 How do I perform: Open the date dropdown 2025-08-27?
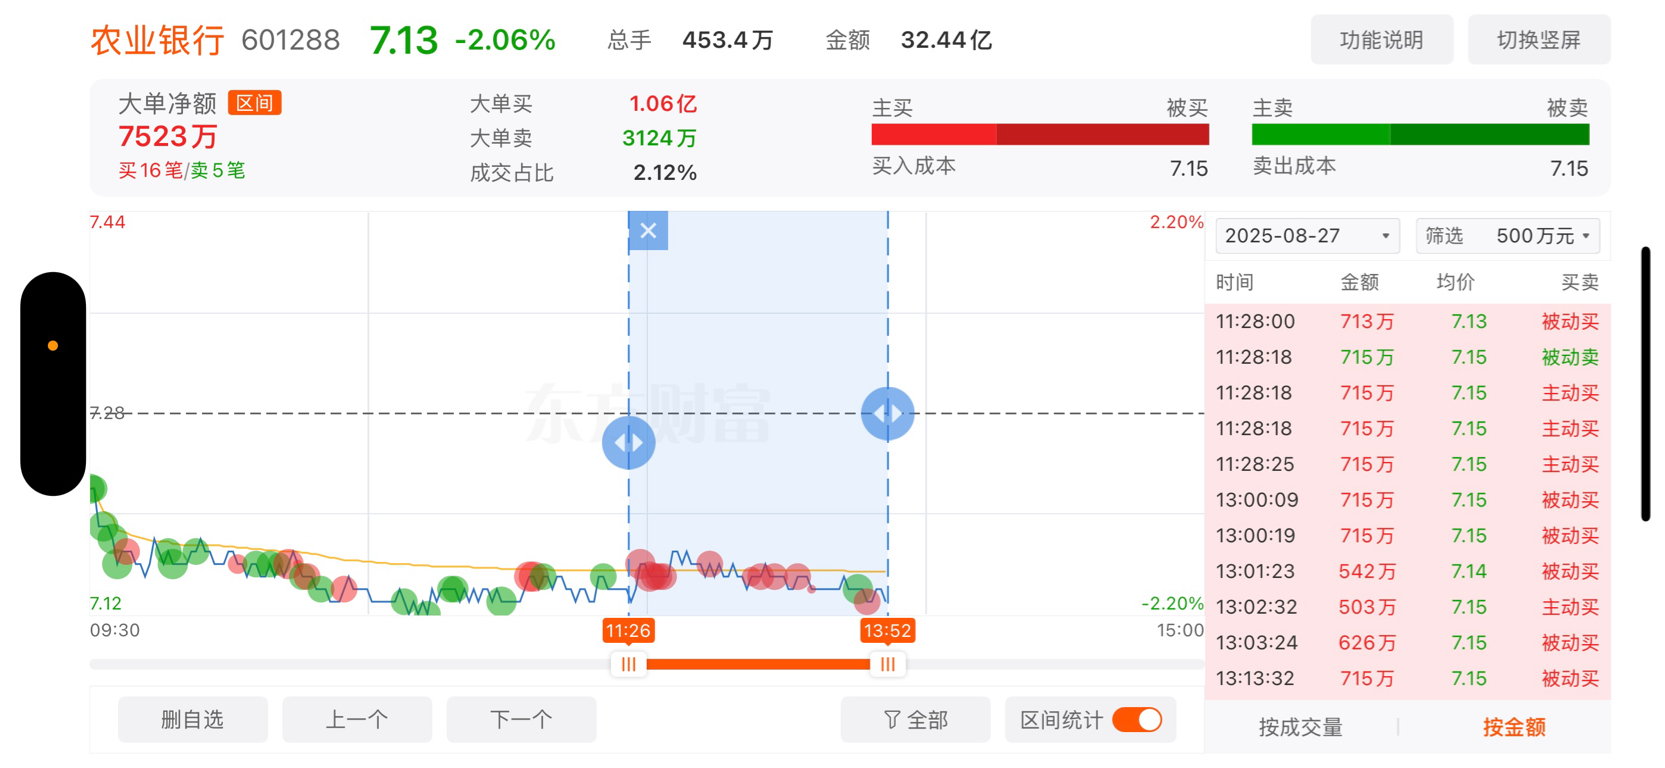[x=1307, y=236]
